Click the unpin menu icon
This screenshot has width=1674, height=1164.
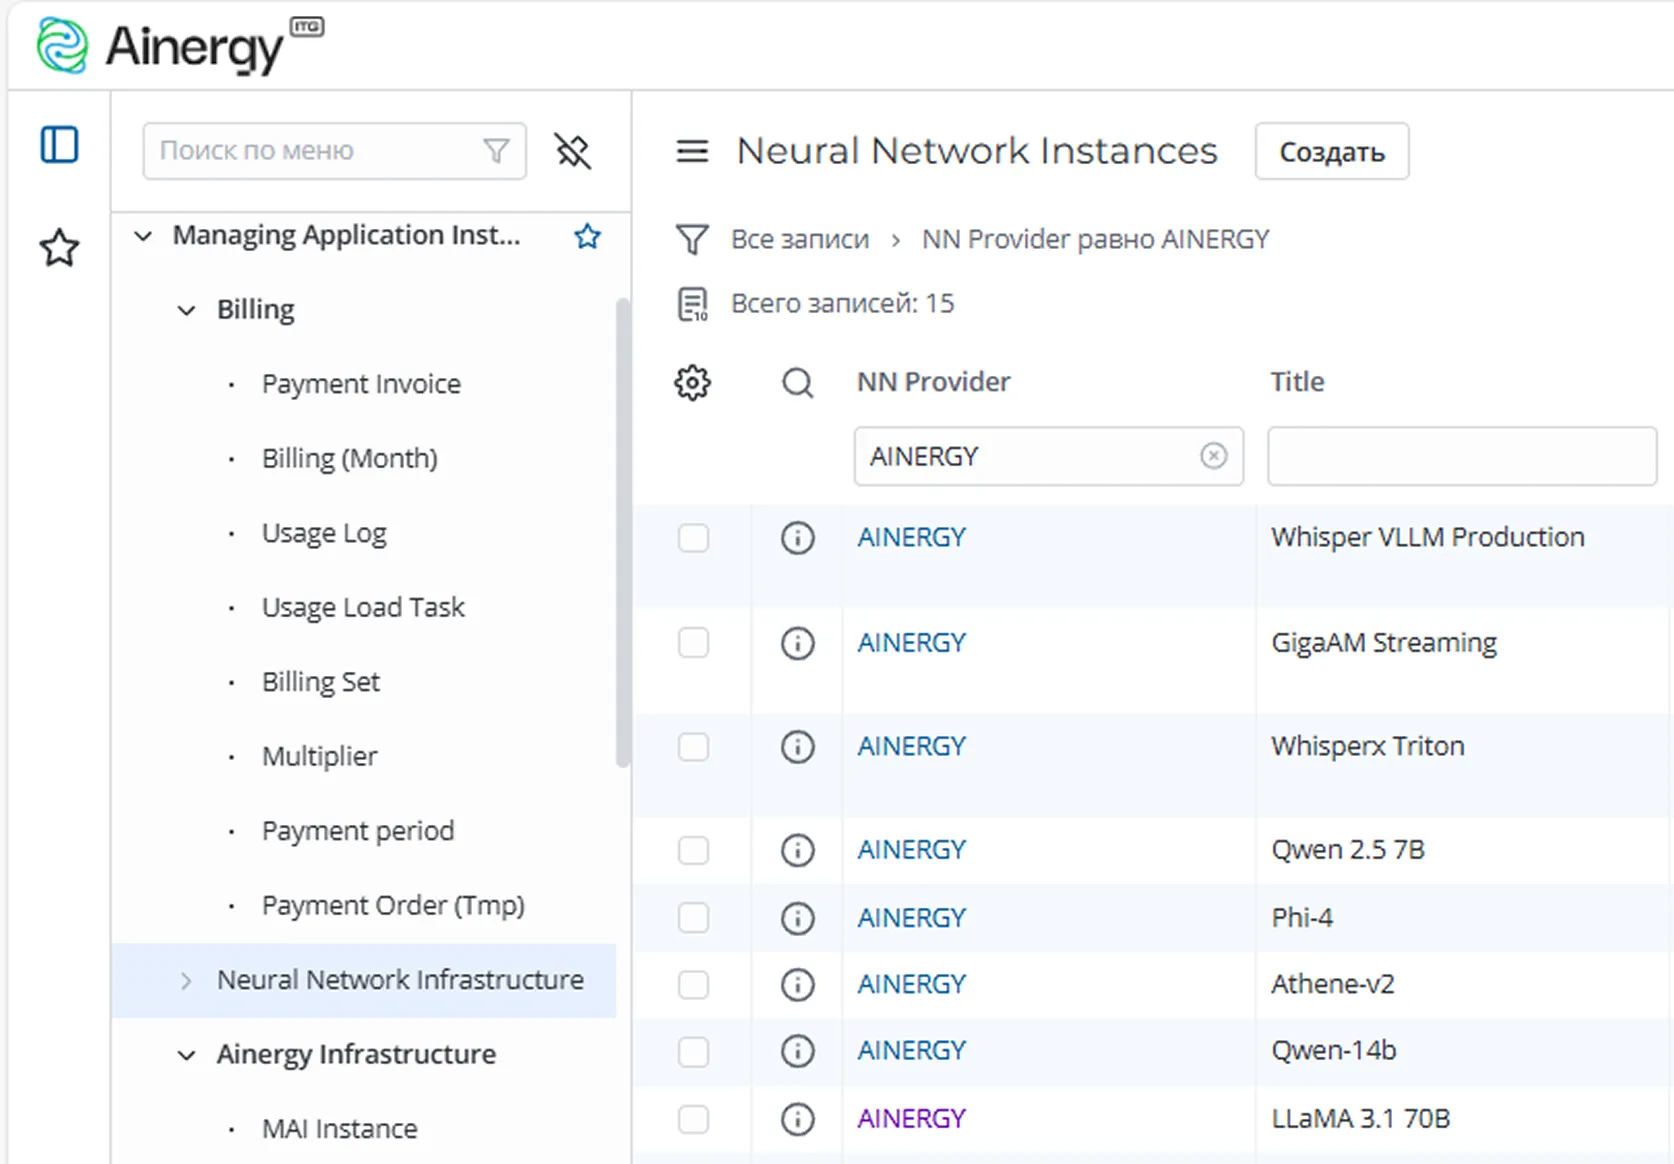(573, 151)
